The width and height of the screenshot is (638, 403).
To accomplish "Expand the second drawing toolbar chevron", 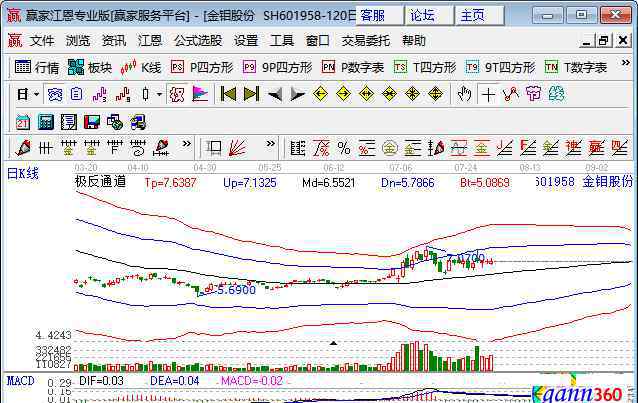I will 271,144.
